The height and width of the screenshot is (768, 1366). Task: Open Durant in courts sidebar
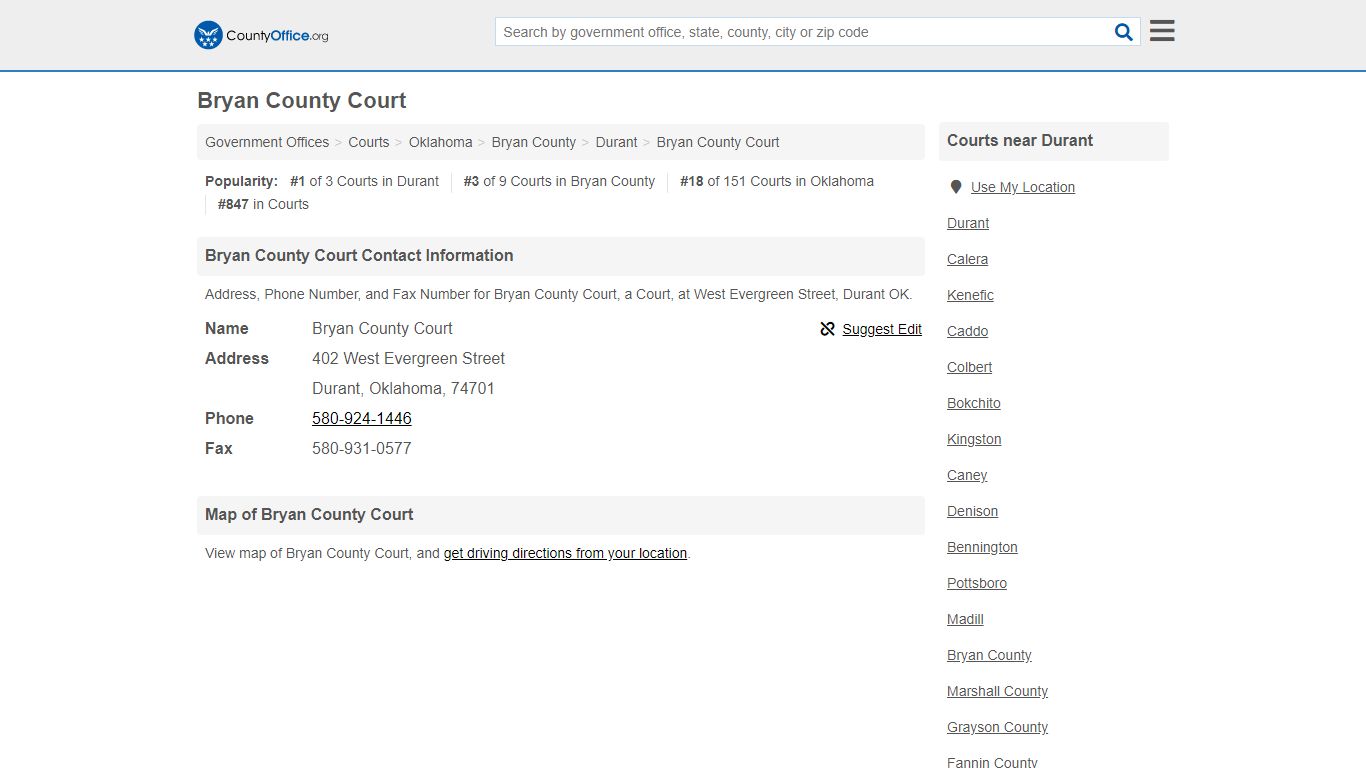968,223
